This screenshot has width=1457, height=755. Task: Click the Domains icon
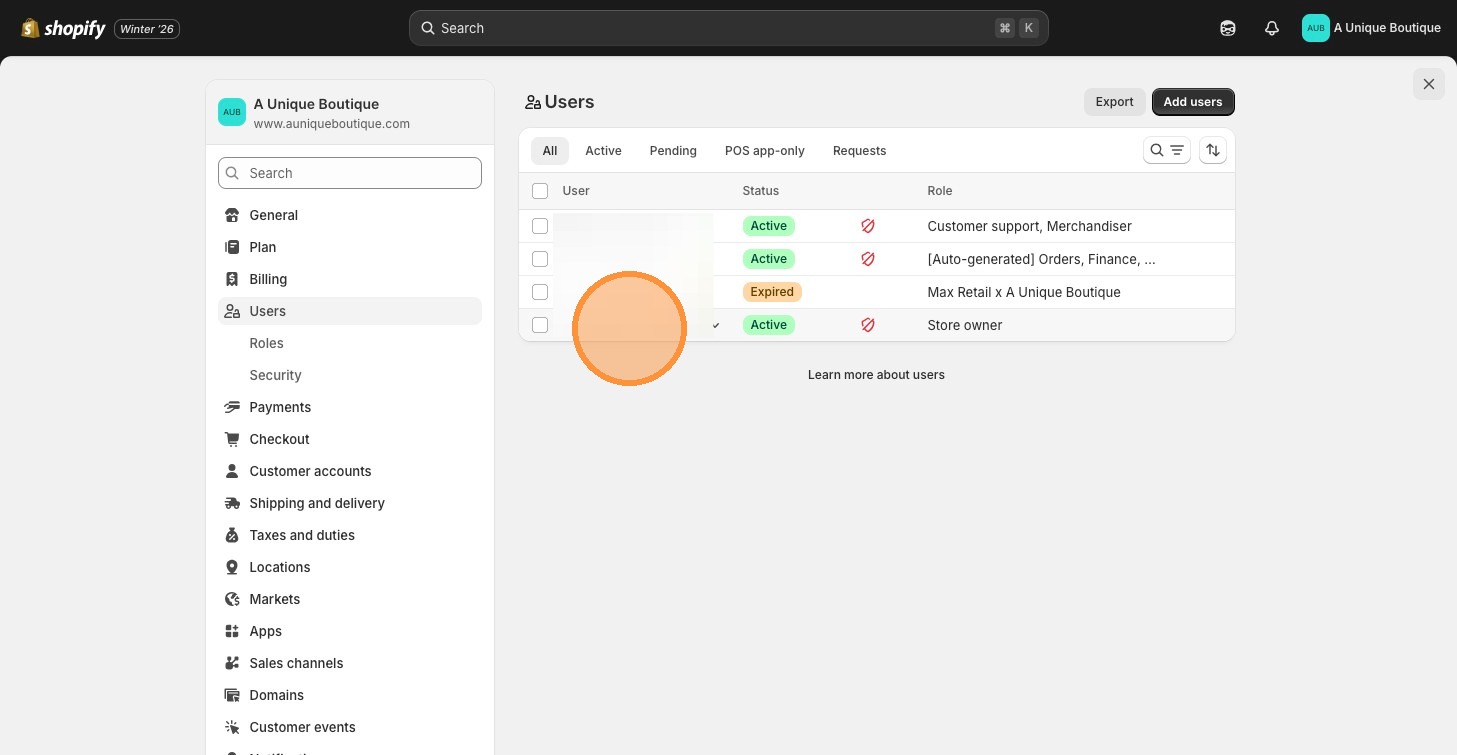[232, 695]
